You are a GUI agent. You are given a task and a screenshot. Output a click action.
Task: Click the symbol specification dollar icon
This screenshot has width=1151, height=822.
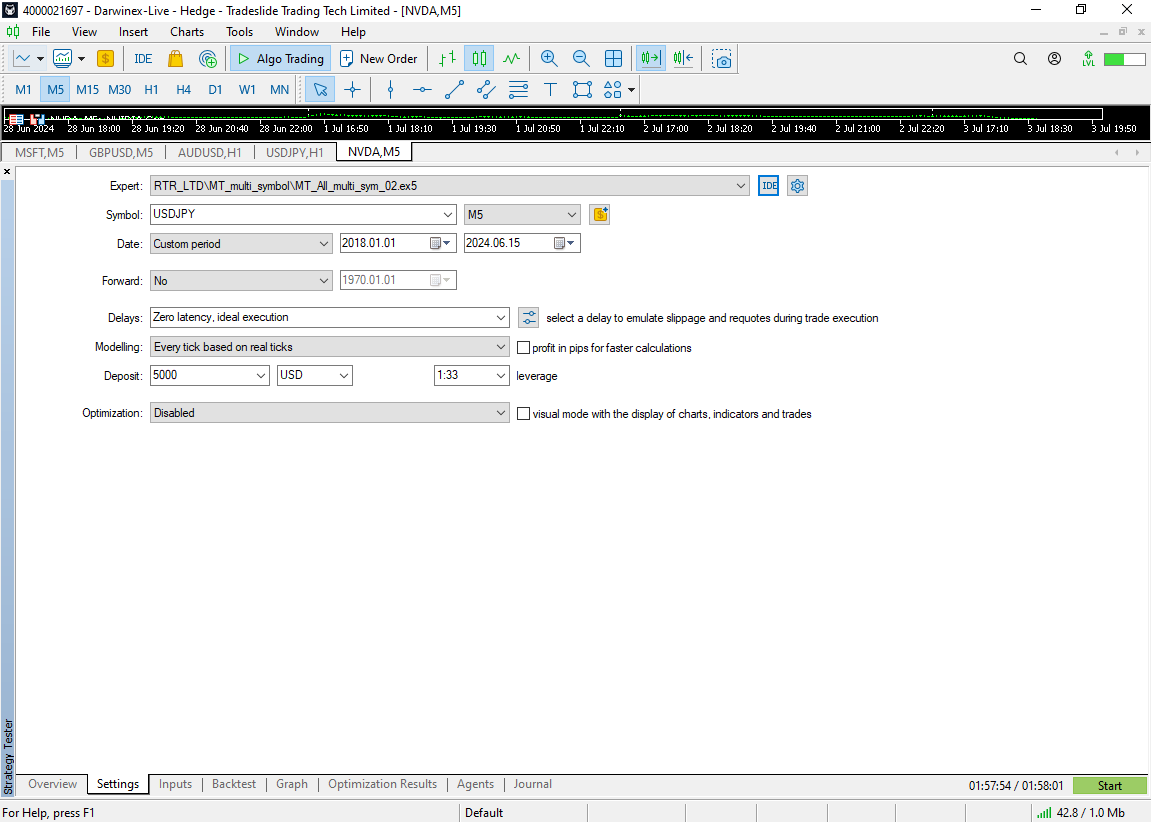599,215
